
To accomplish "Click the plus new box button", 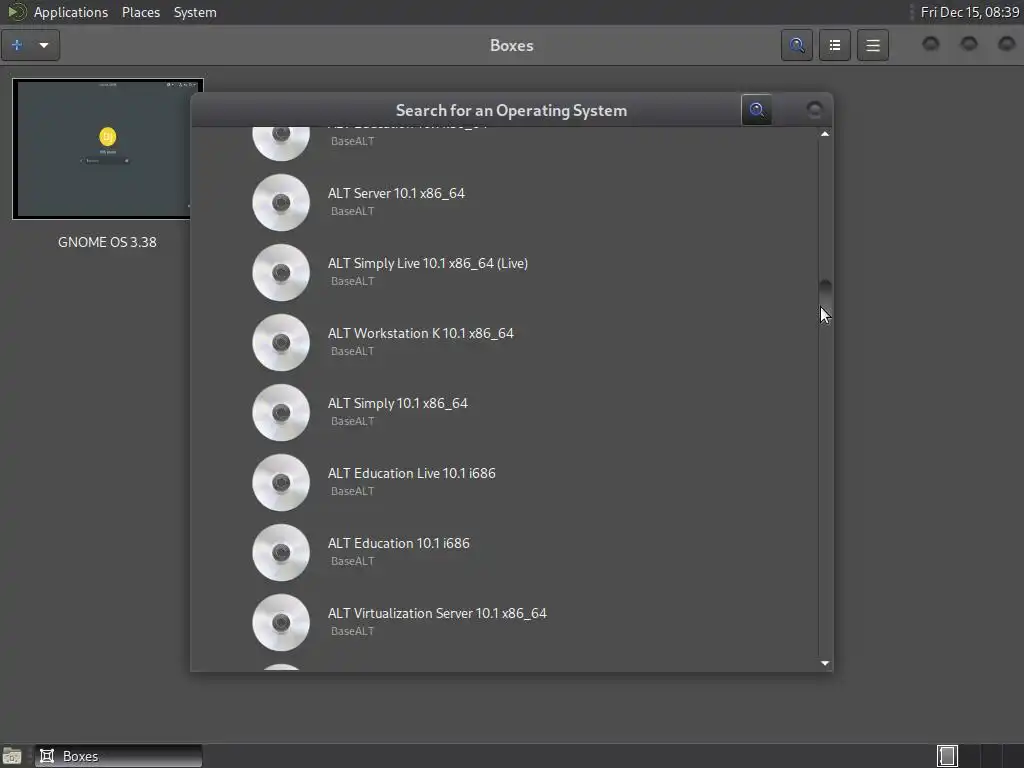I will coord(17,45).
